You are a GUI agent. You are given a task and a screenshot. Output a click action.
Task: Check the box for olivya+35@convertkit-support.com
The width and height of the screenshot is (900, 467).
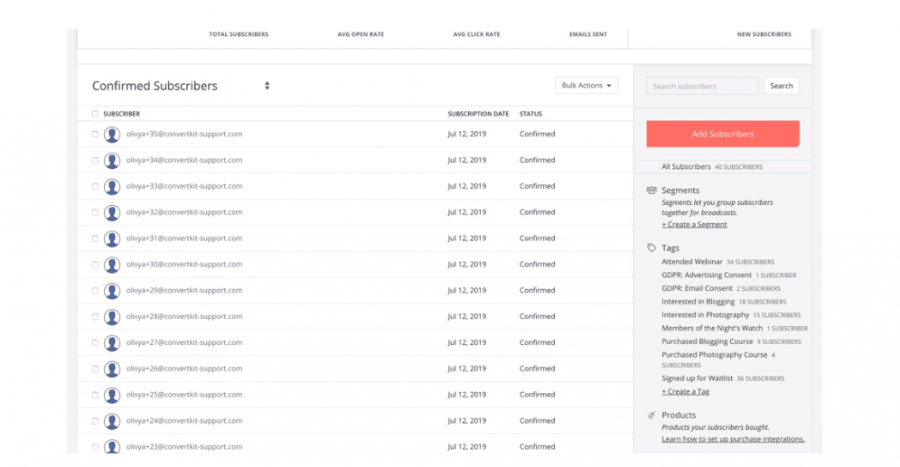click(95, 134)
